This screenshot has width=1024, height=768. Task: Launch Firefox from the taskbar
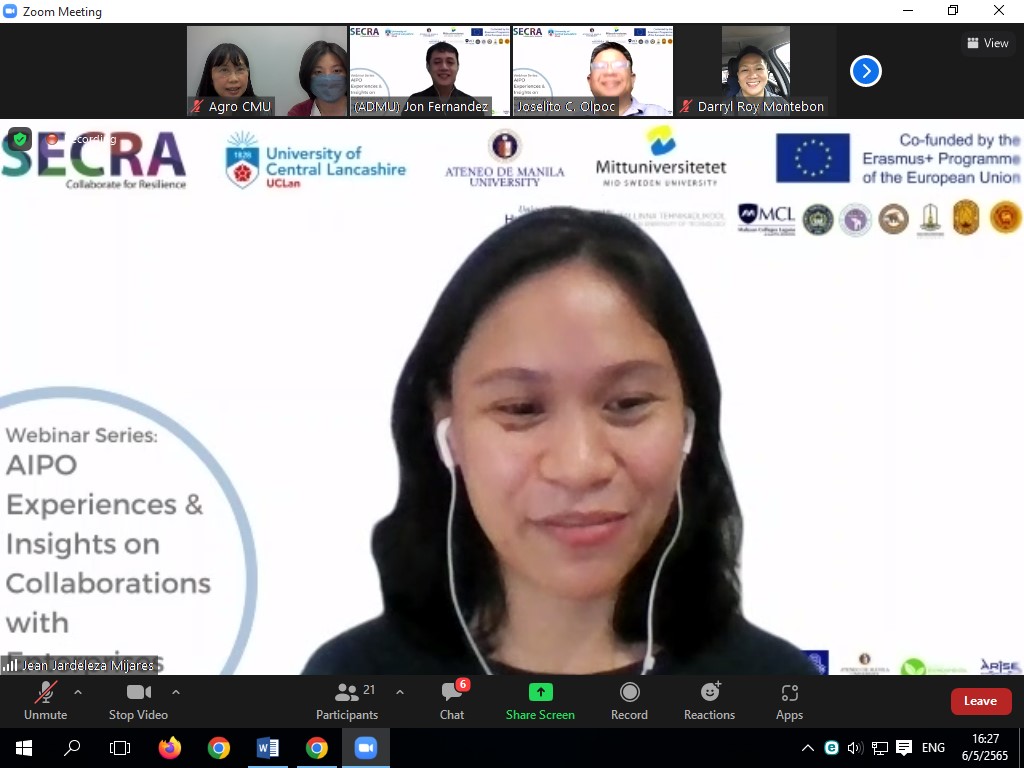click(170, 748)
